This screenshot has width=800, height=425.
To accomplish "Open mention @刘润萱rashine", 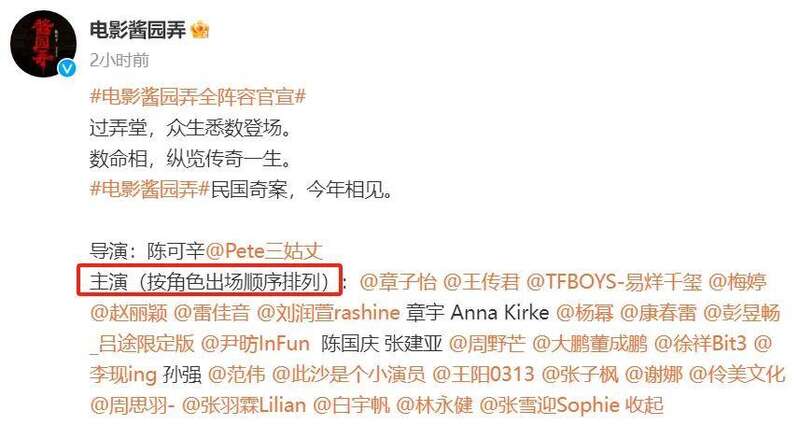I will click(328, 312).
